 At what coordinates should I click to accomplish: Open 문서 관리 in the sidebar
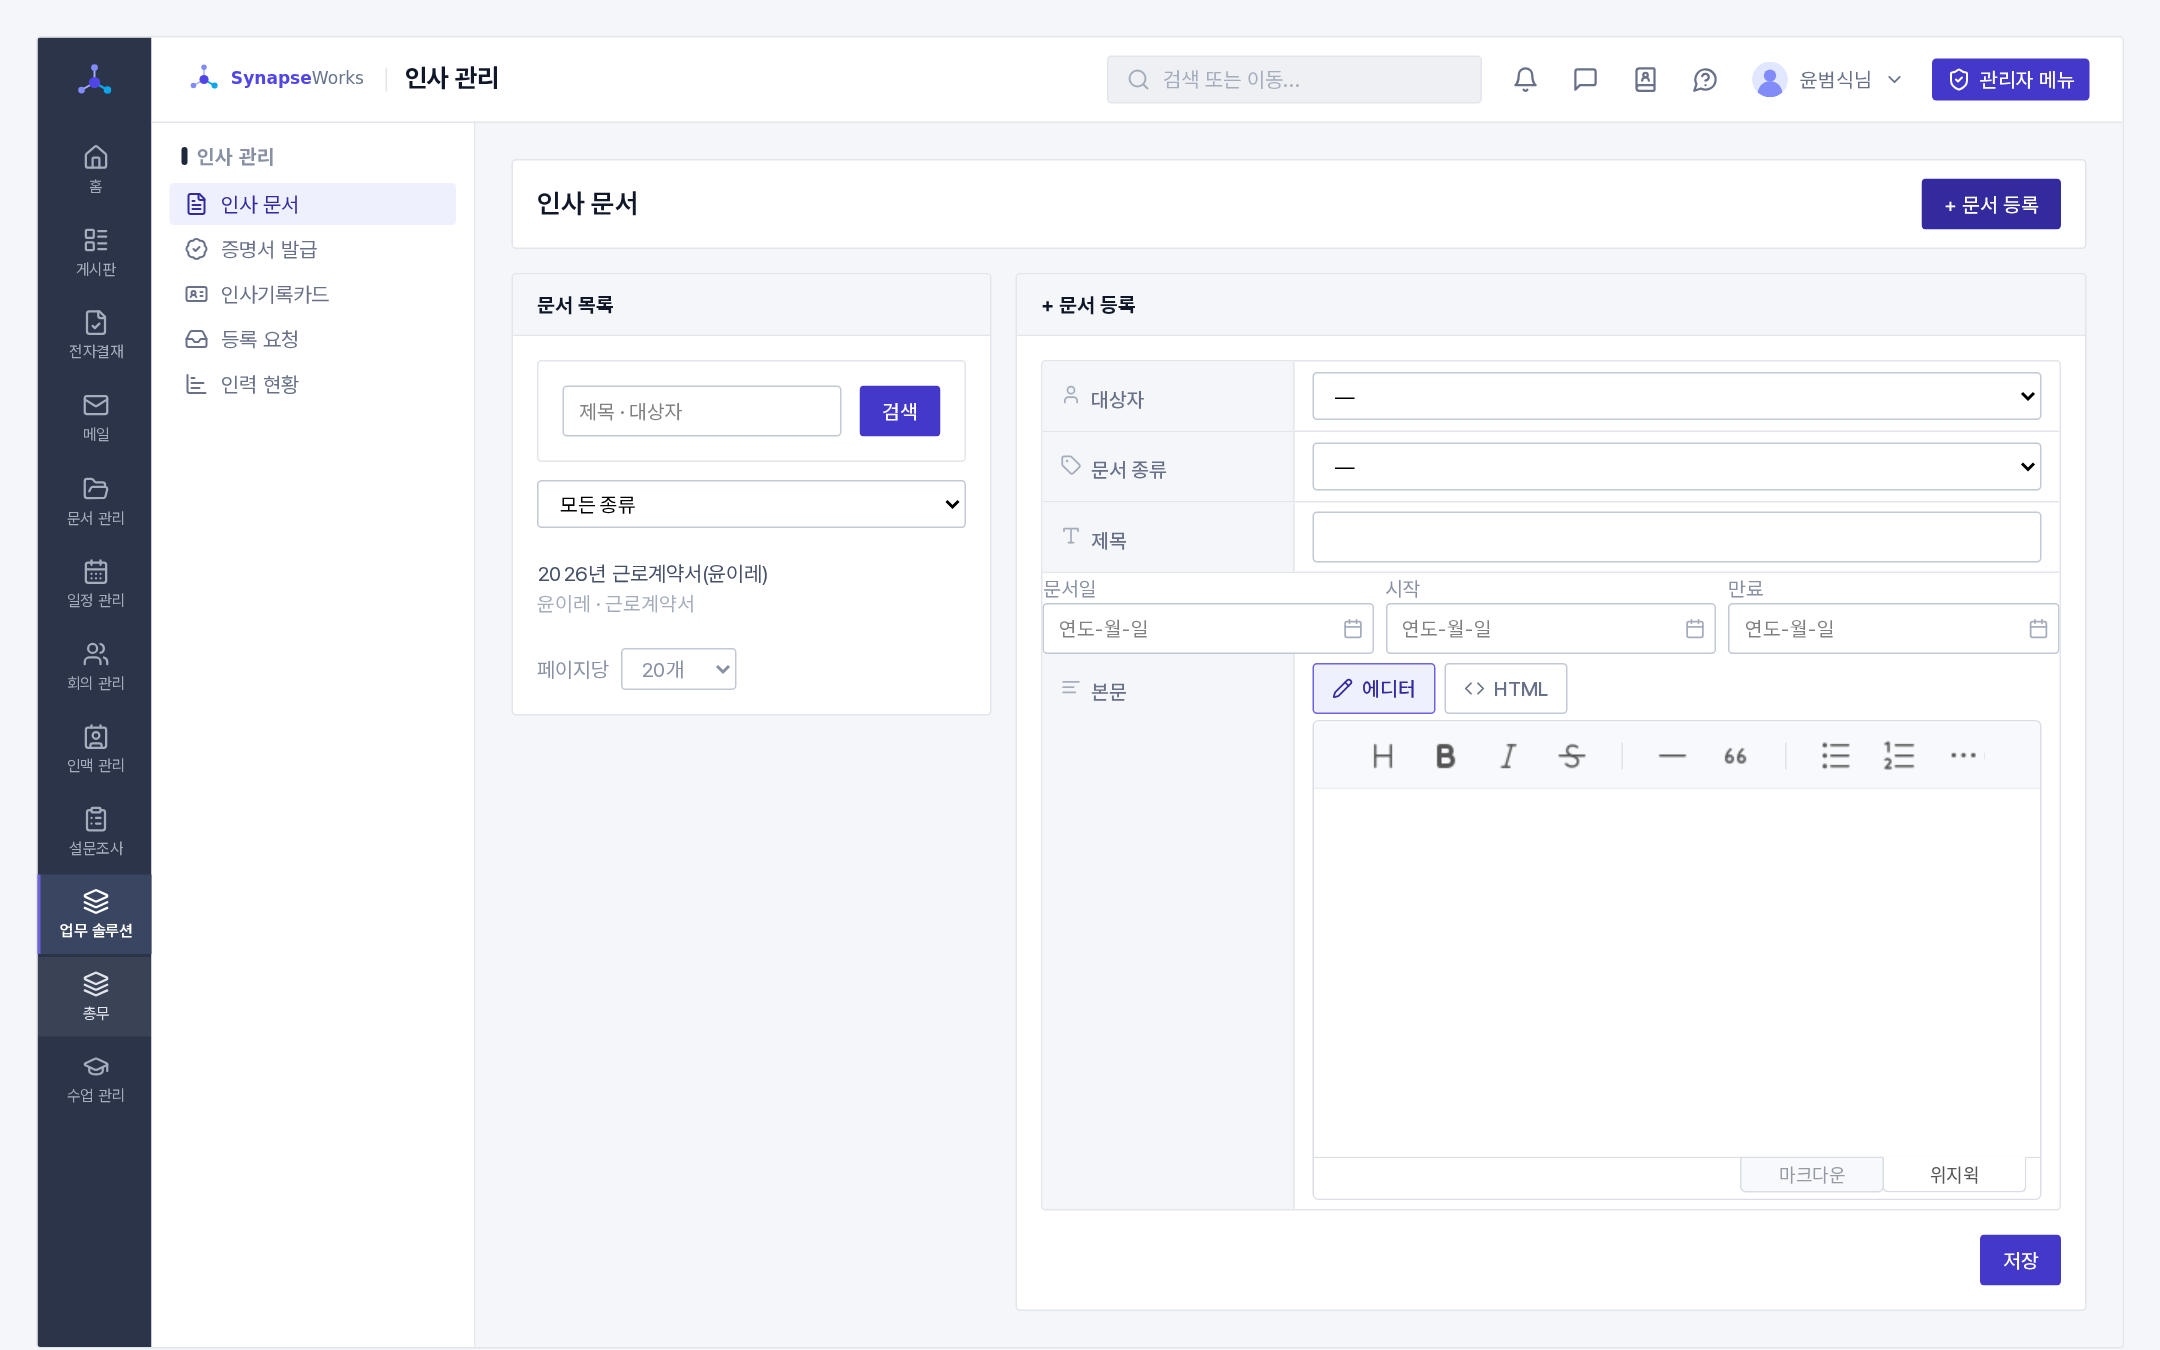(95, 500)
